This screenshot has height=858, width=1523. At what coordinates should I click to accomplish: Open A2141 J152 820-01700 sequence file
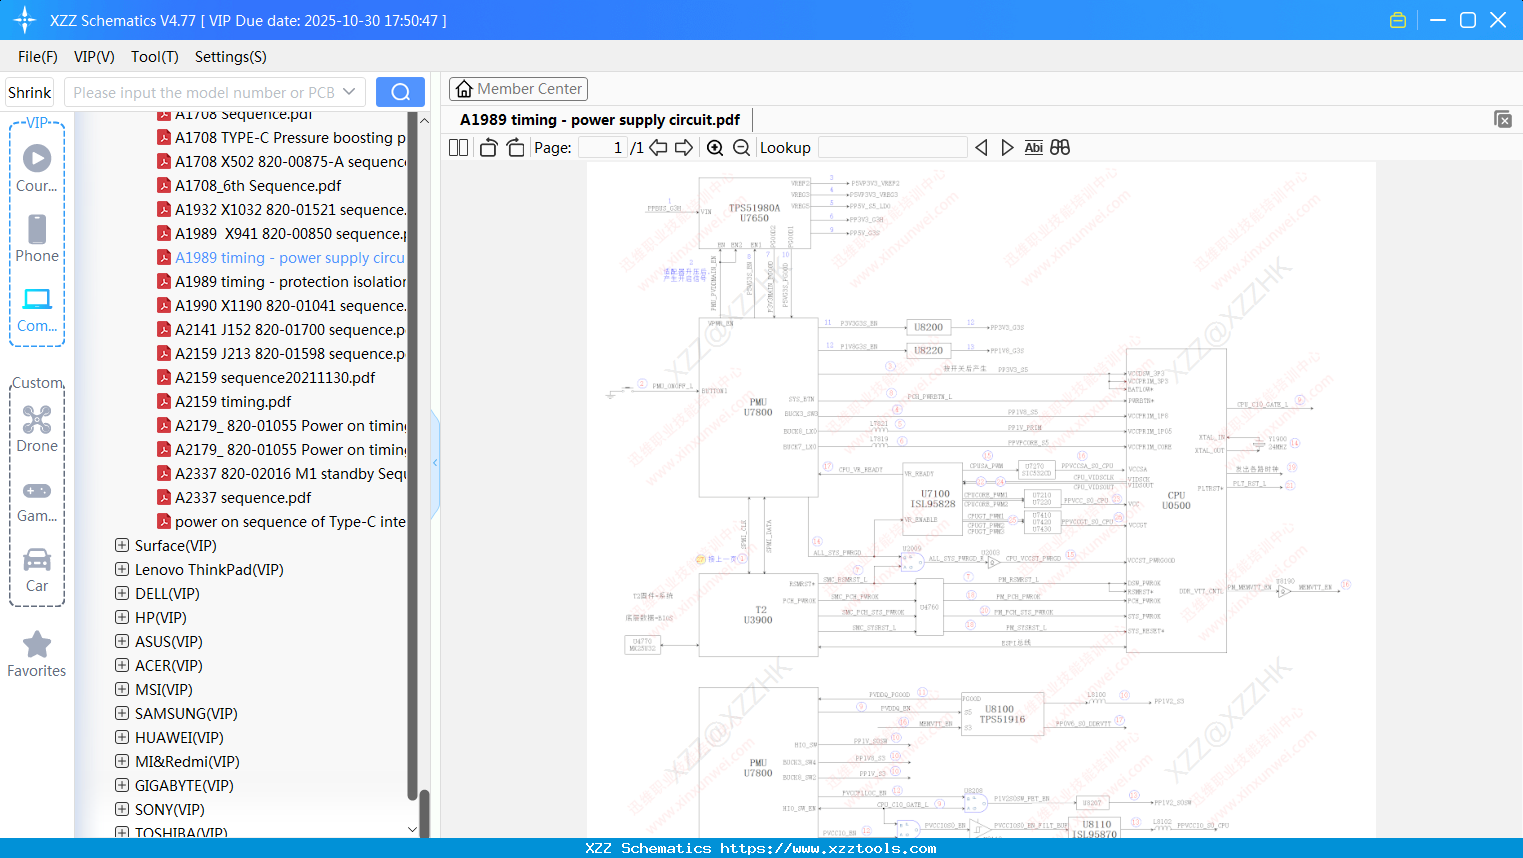[290, 329]
